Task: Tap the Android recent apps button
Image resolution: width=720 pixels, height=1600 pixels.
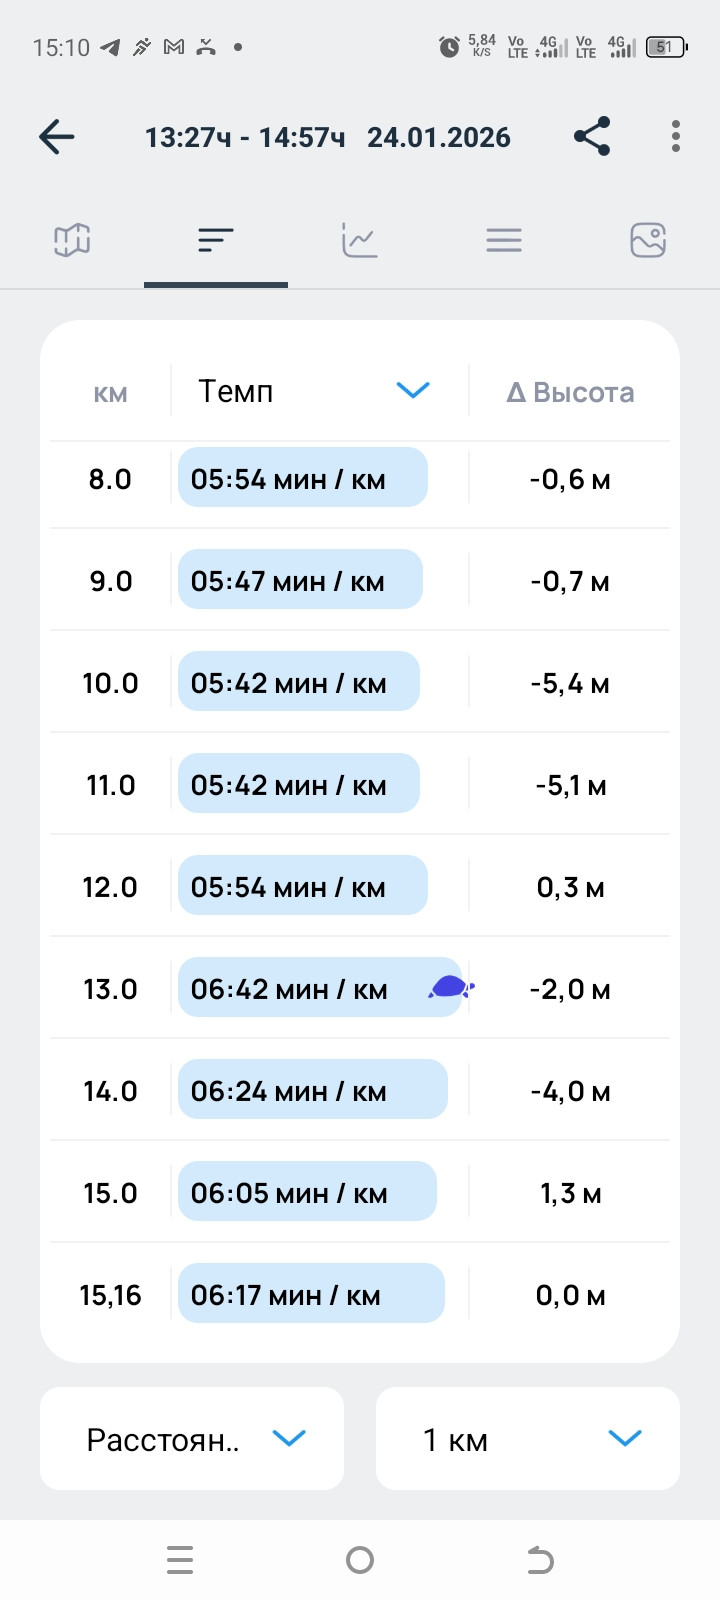Action: 180,1560
